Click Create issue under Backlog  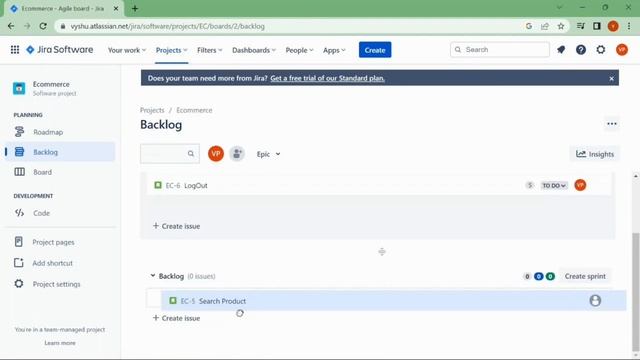(x=176, y=318)
